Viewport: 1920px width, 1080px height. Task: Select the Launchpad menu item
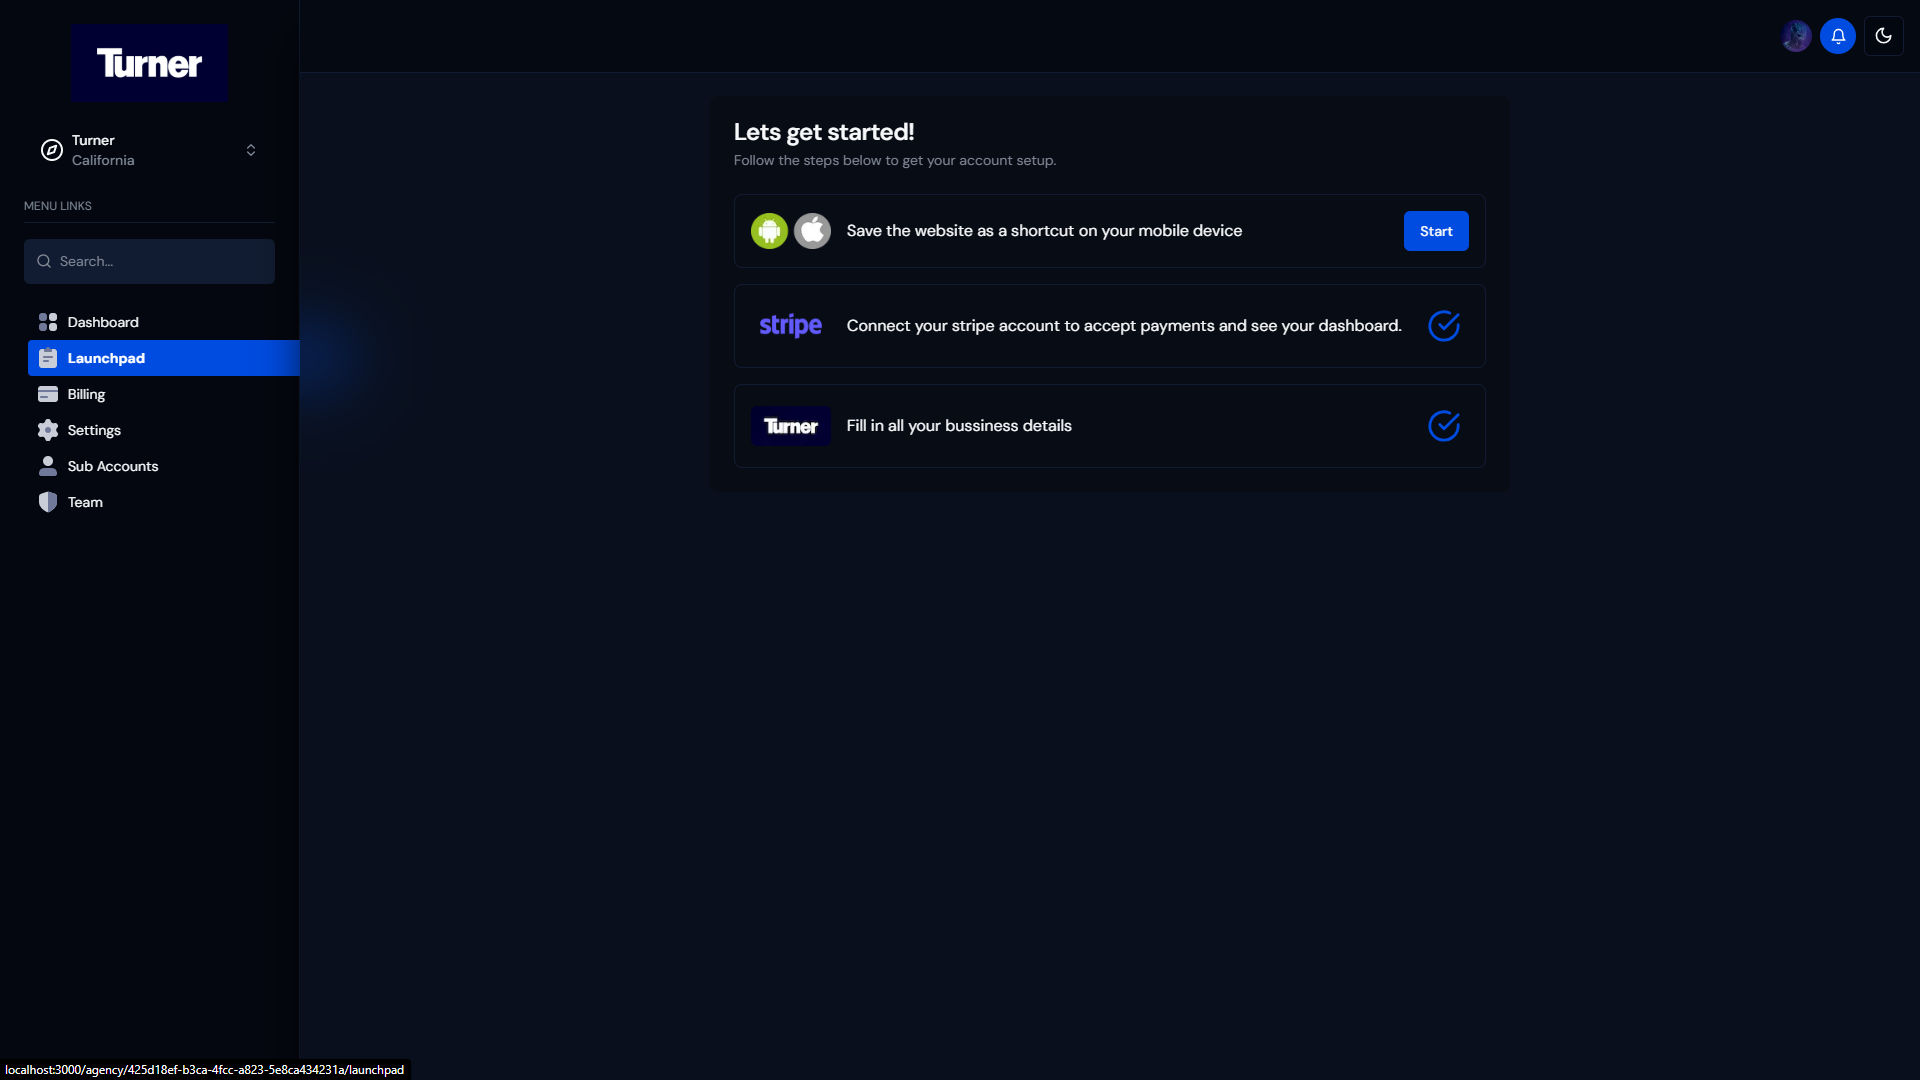[x=163, y=358]
